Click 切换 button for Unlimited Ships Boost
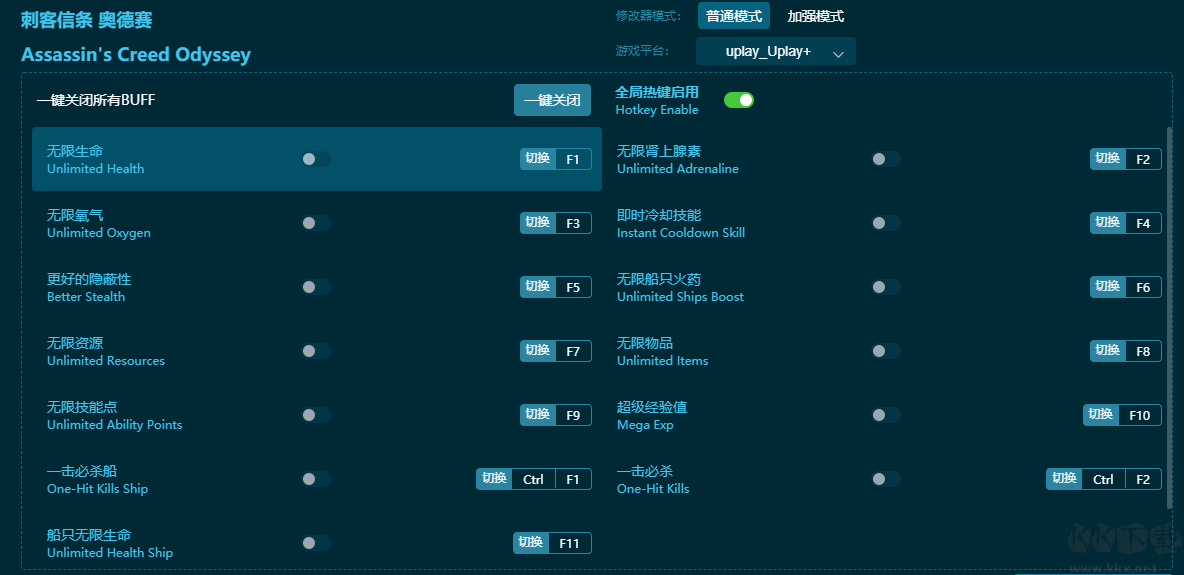The image size is (1184, 575). pyautogui.click(x=1108, y=287)
